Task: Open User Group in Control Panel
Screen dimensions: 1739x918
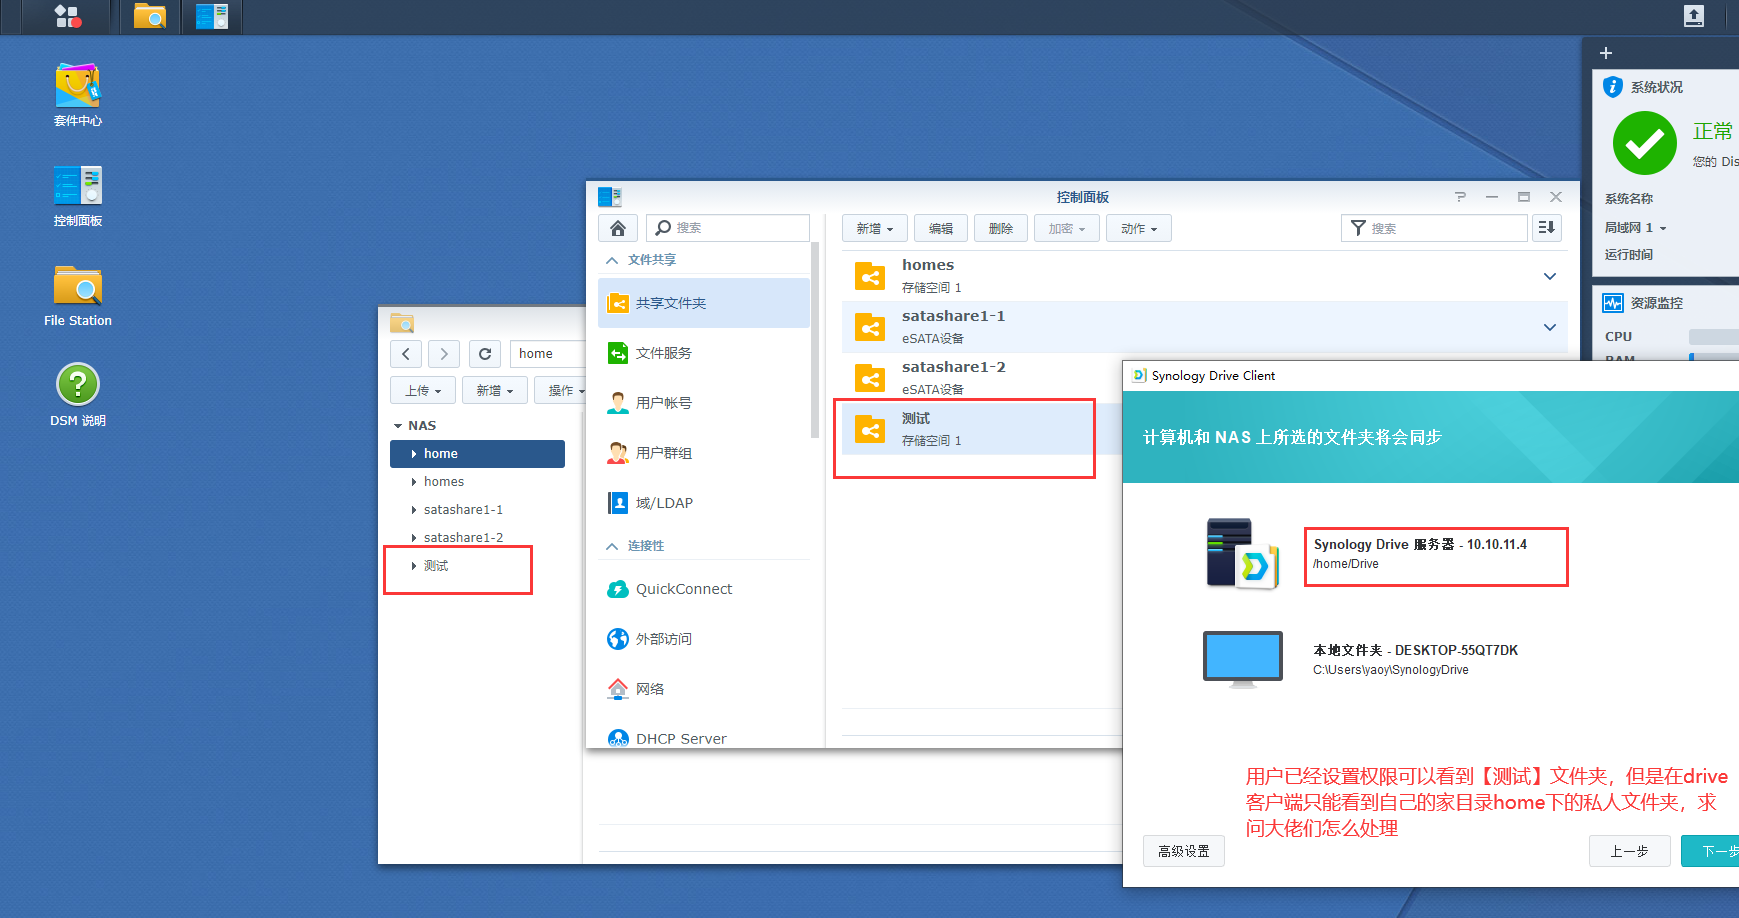Action: click(704, 453)
